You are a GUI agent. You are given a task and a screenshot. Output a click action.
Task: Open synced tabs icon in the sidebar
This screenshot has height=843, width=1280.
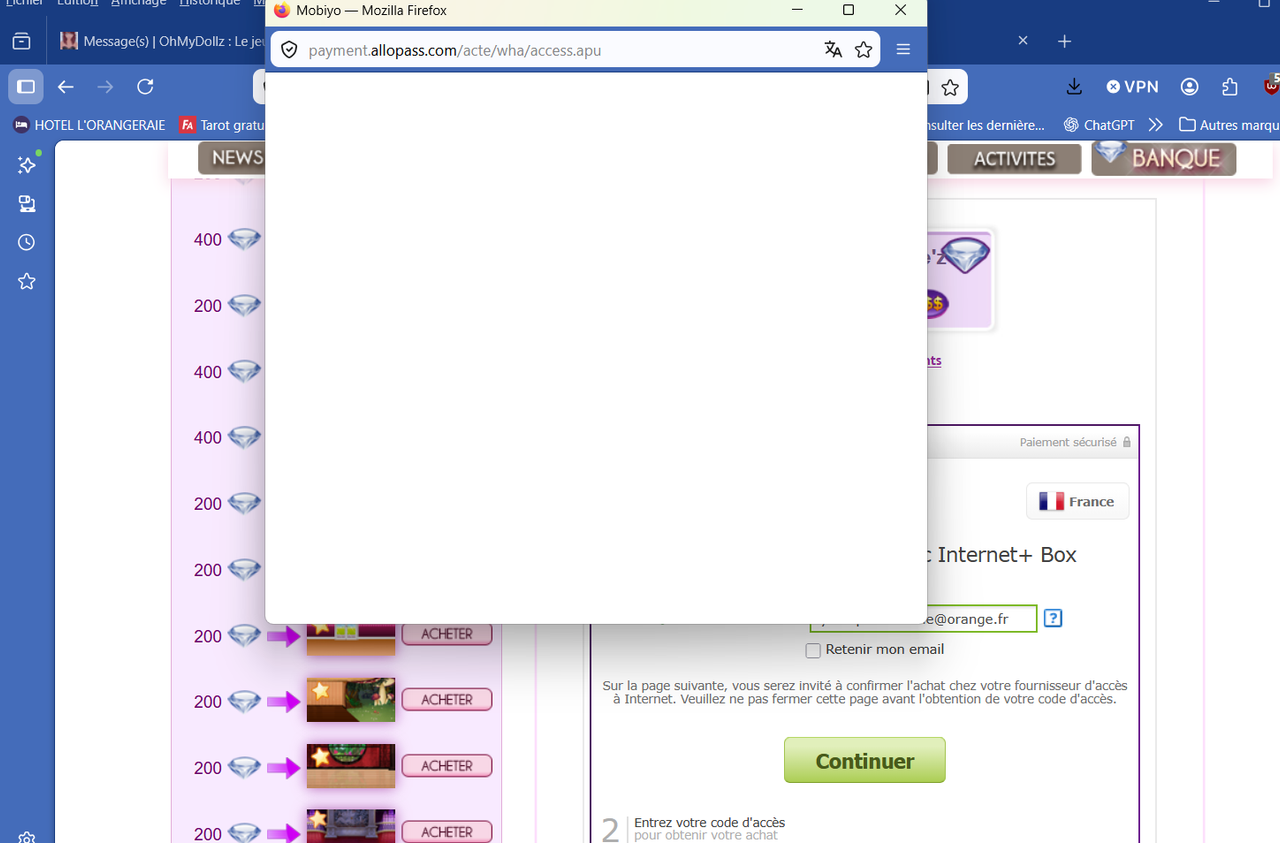[27, 204]
